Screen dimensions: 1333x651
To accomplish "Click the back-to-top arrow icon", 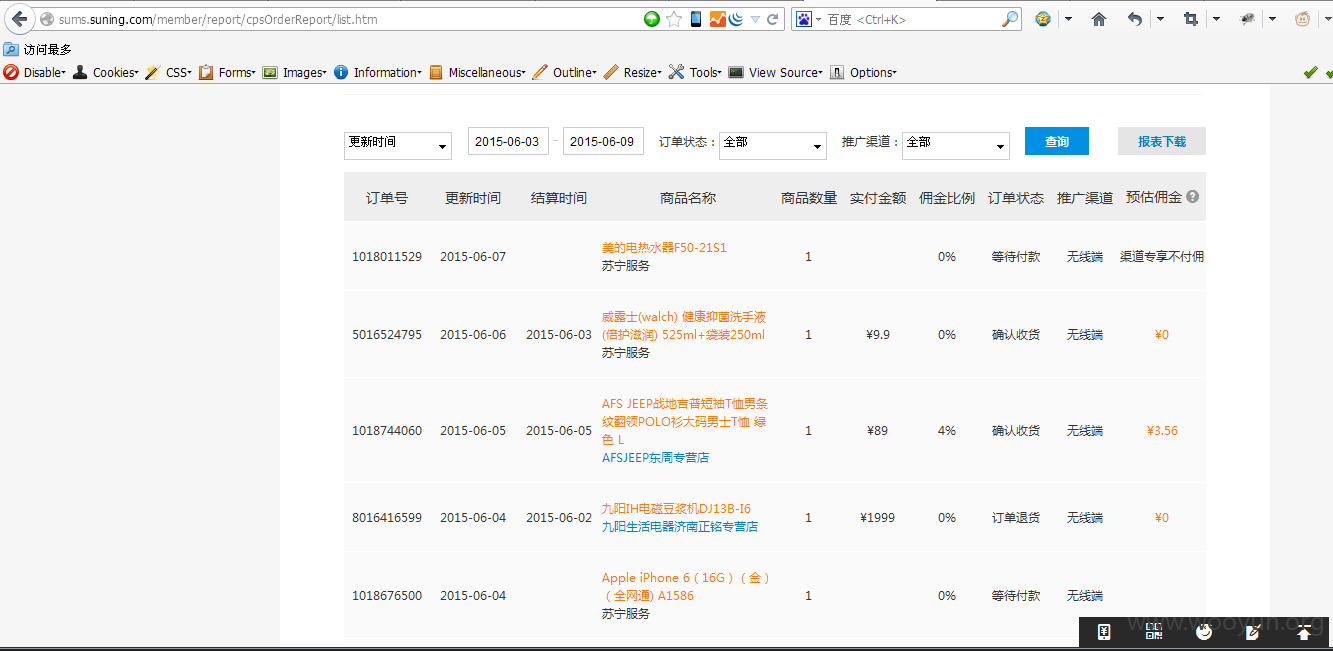I will 1304,631.
